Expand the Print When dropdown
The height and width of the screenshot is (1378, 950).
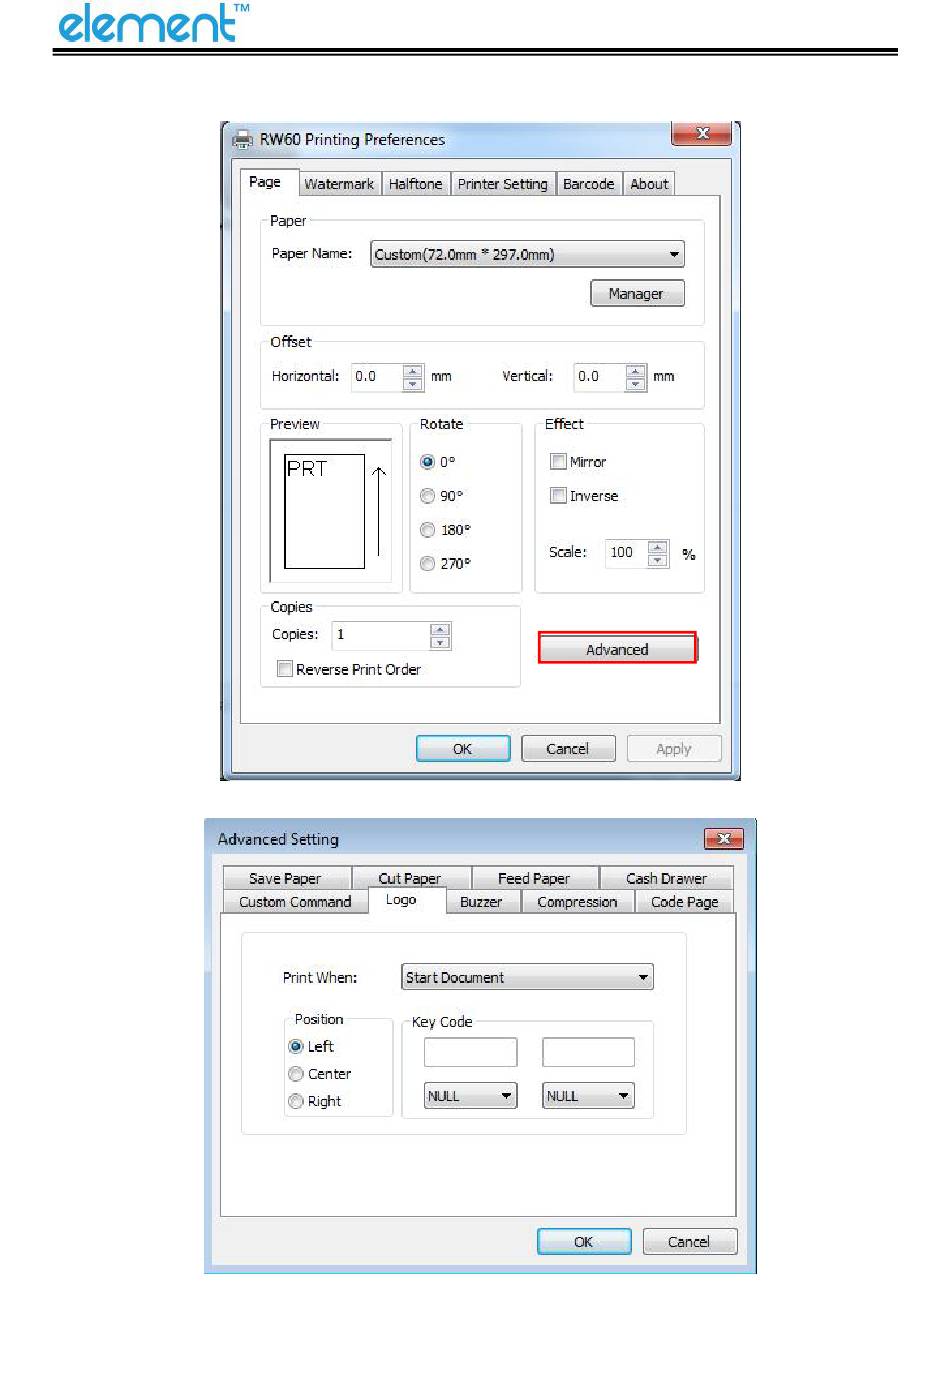click(527, 977)
